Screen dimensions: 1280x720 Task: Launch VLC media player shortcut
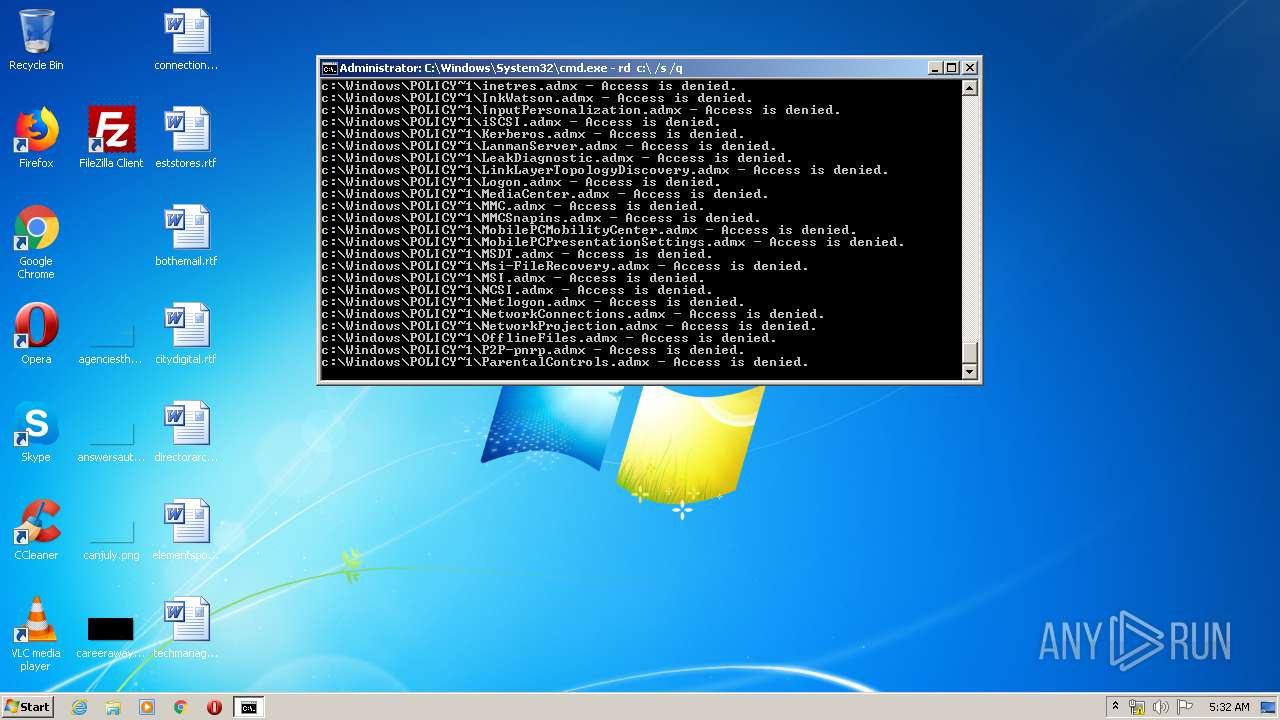click(x=36, y=634)
